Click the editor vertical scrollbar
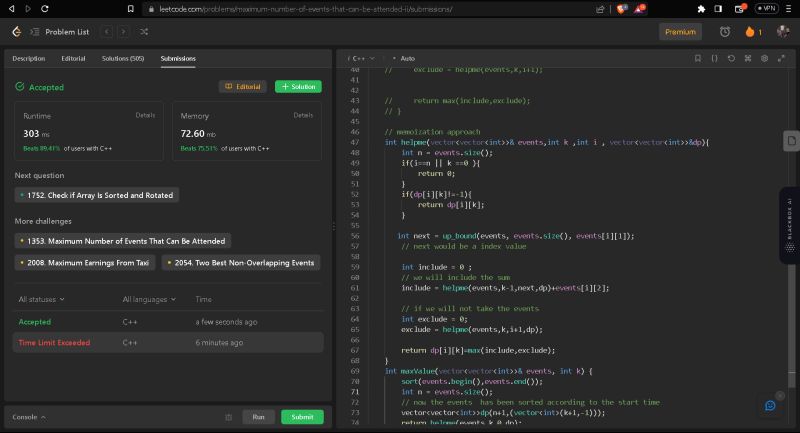Viewport: 800px width, 433px height. coord(791,326)
